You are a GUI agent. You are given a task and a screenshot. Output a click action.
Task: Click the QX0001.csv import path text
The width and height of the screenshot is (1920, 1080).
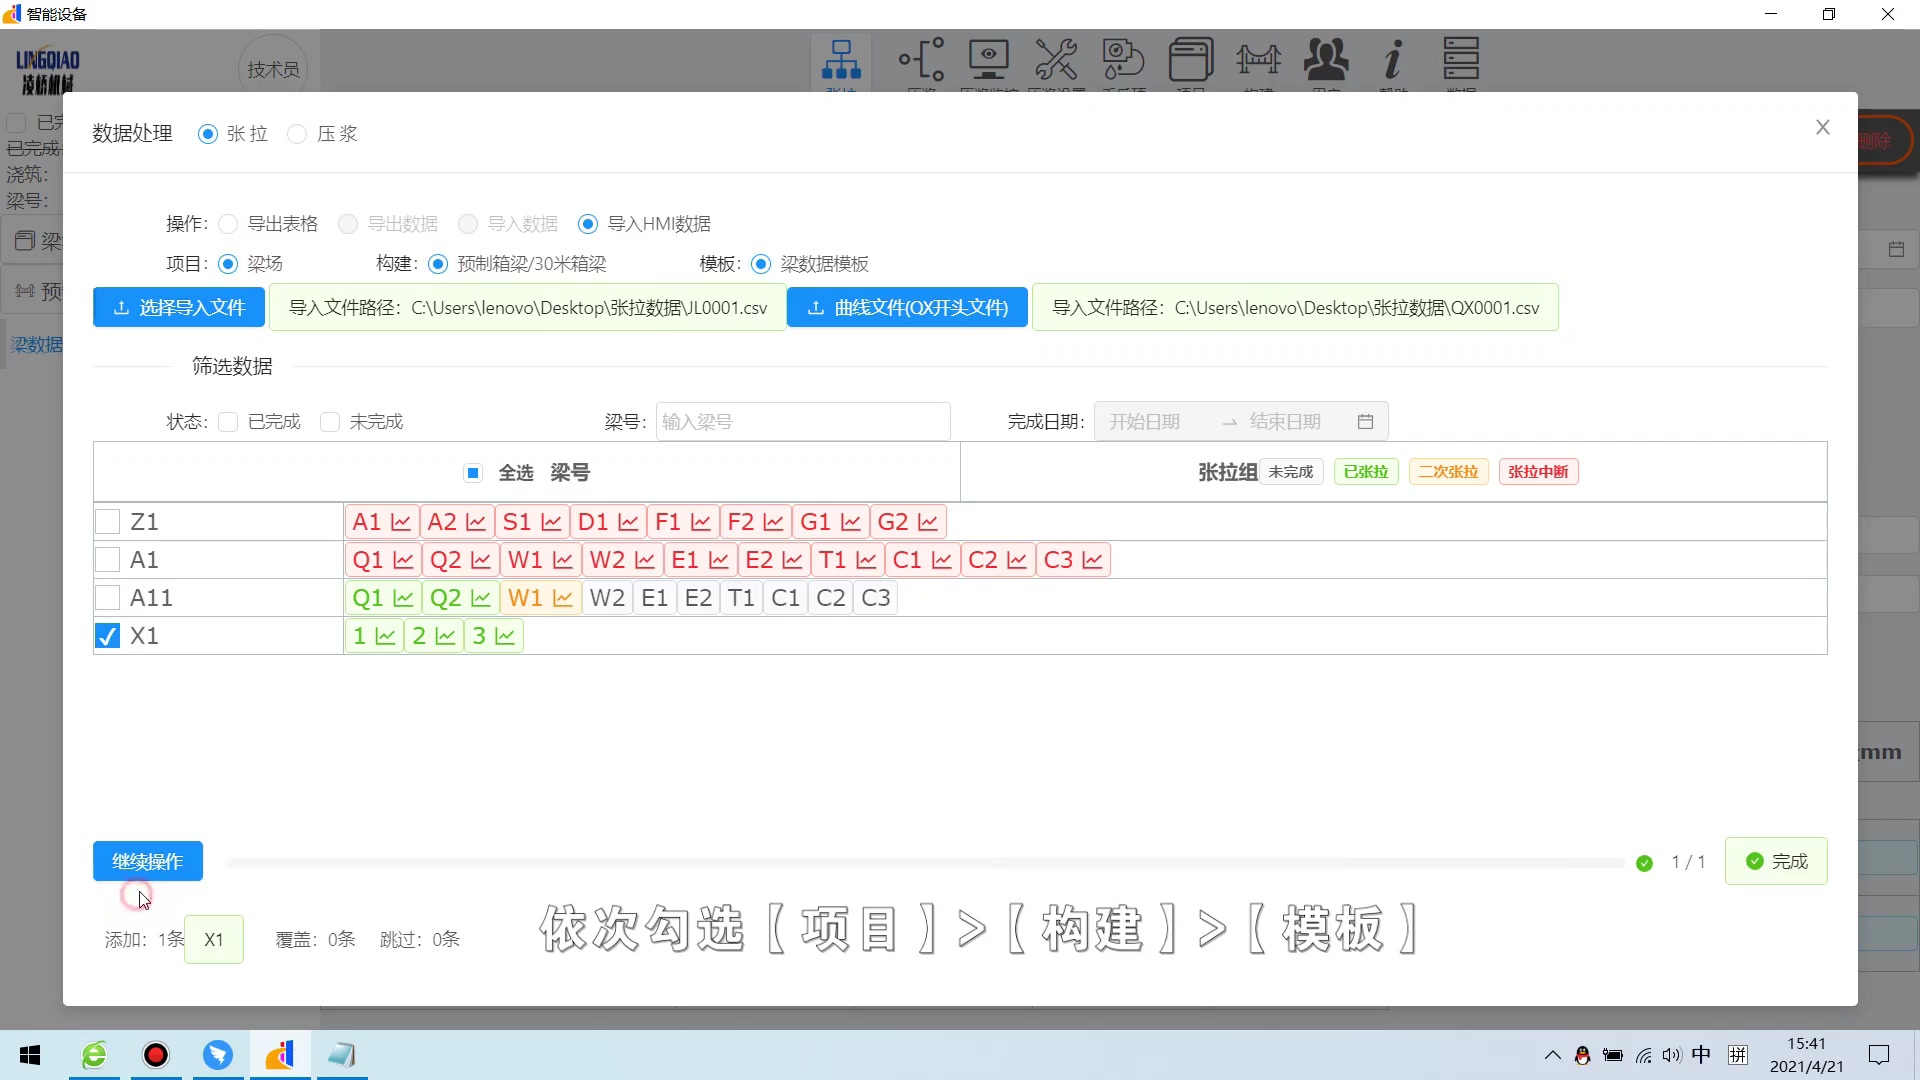coord(1295,308)
